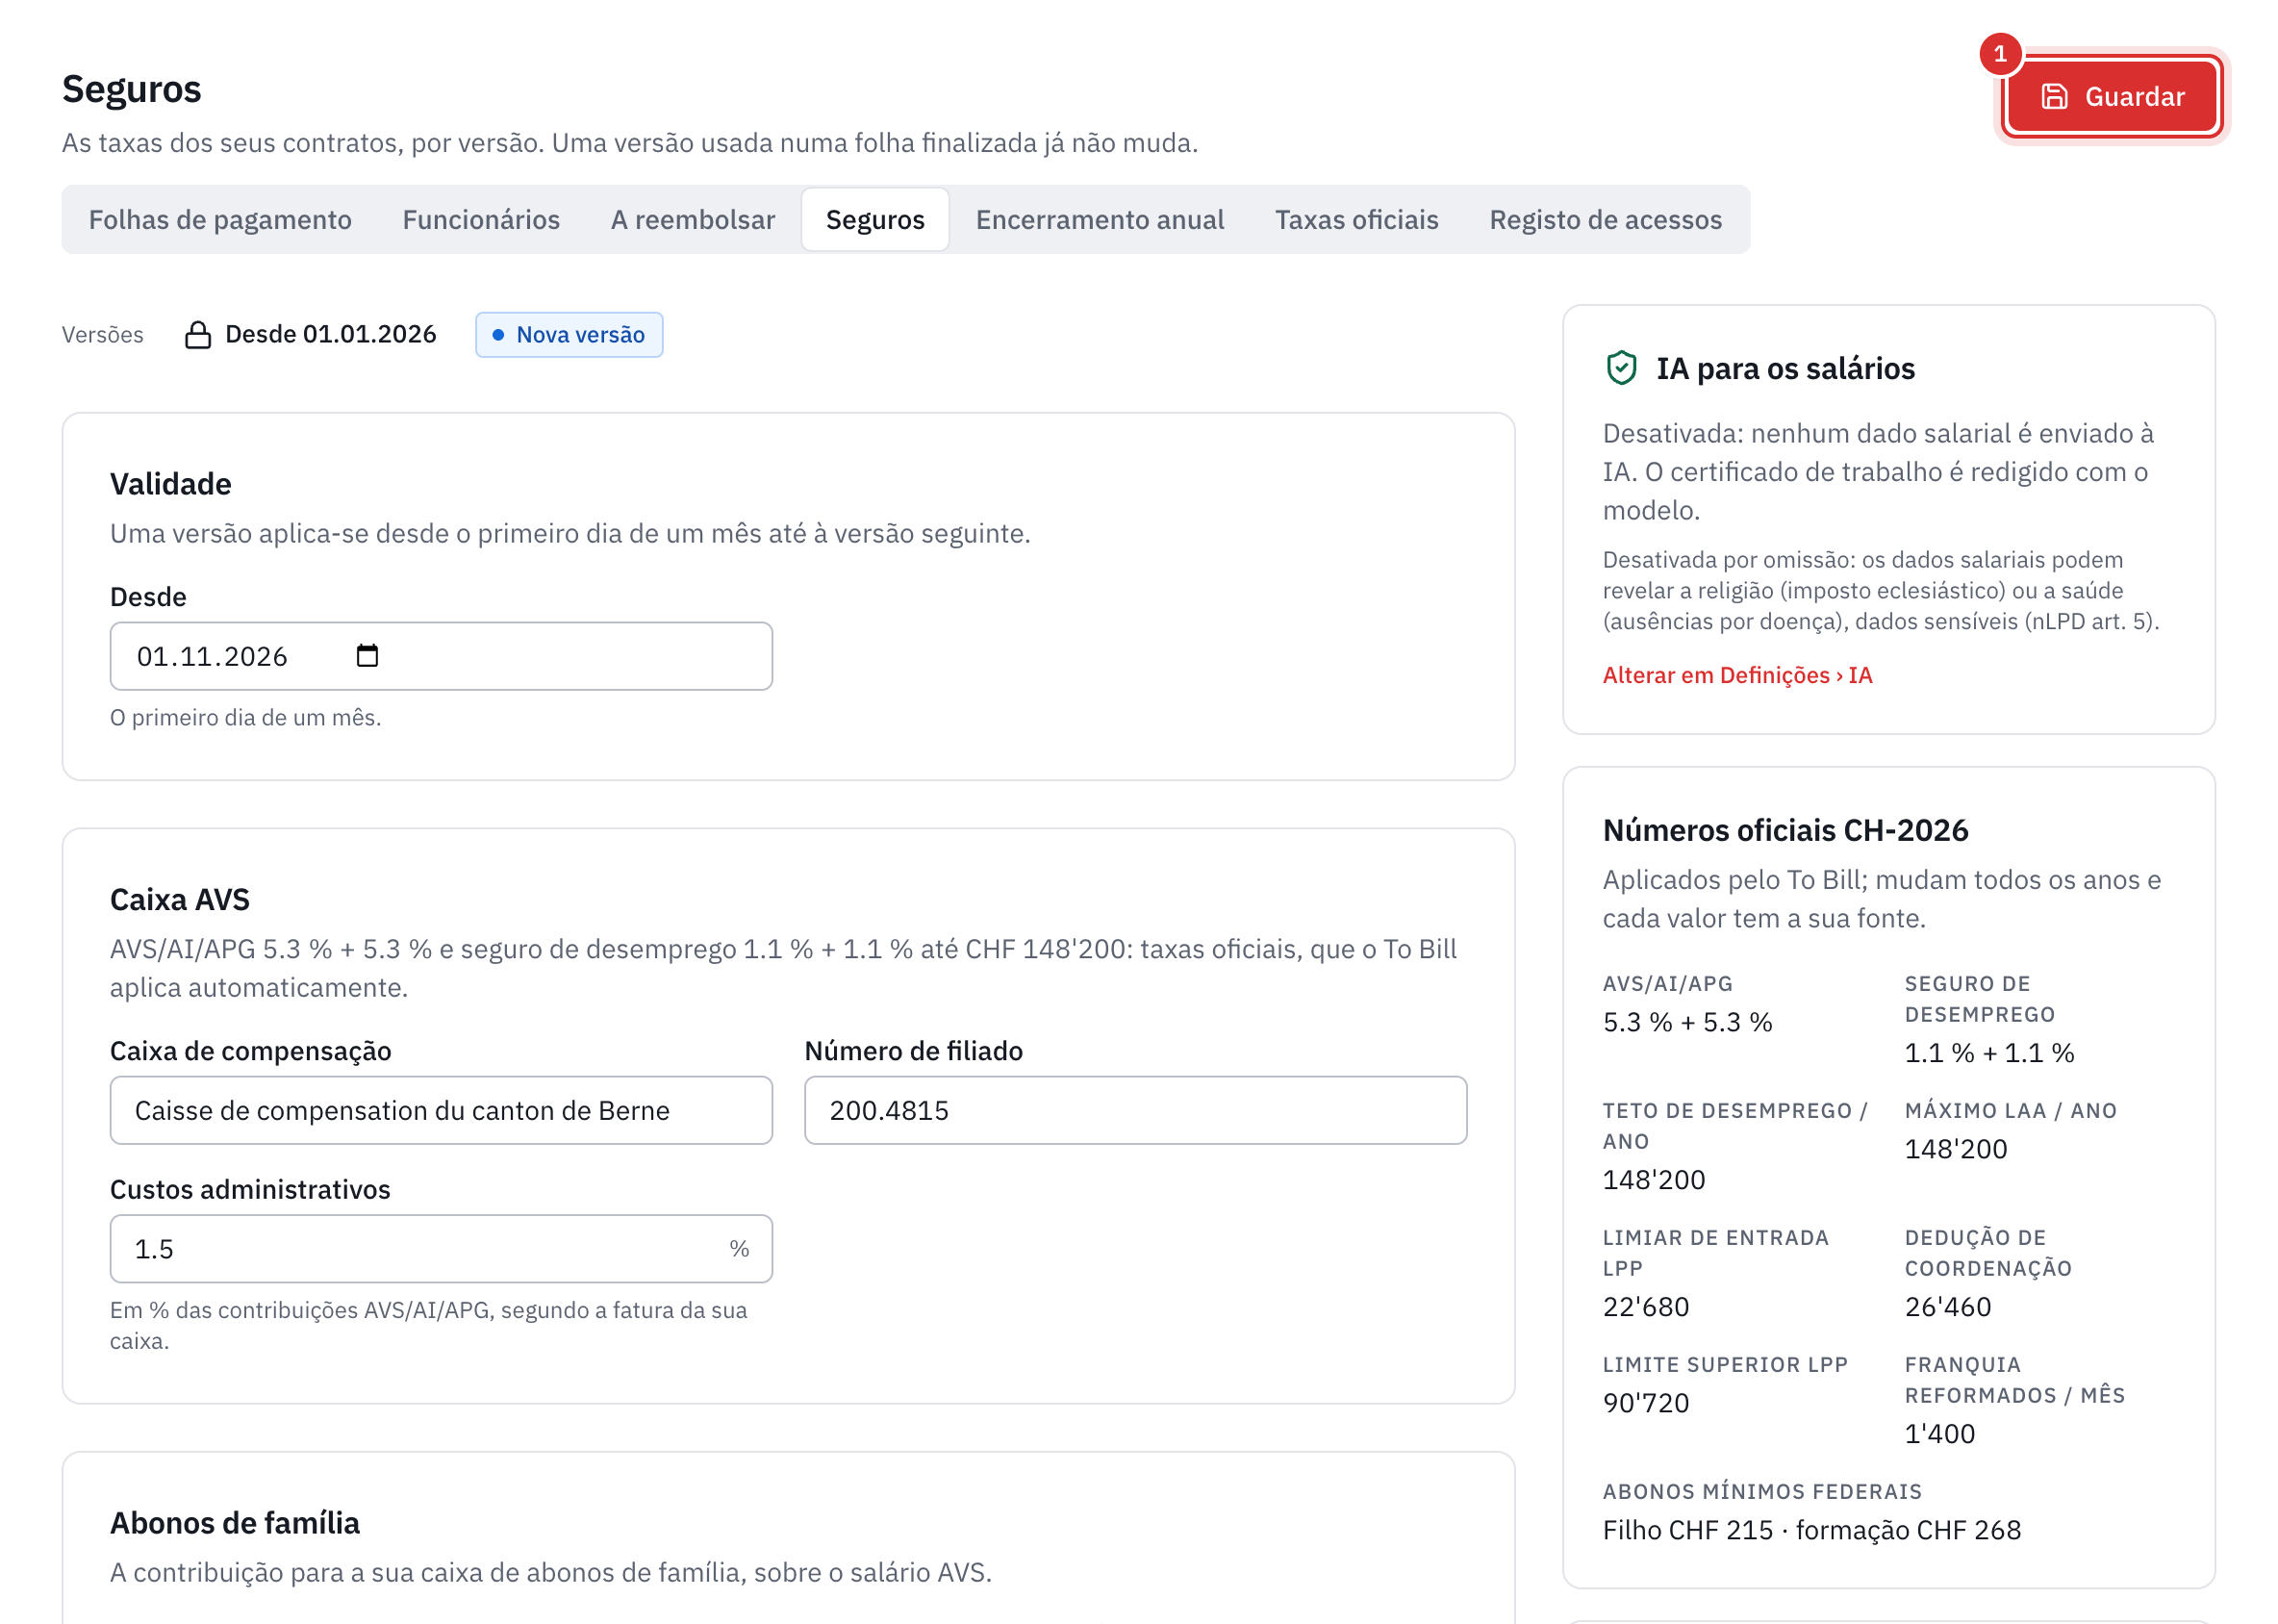The image size is (2278, 1624).
Task: Focus the Custos administrativos percentage field
Action: [441, 1248]
